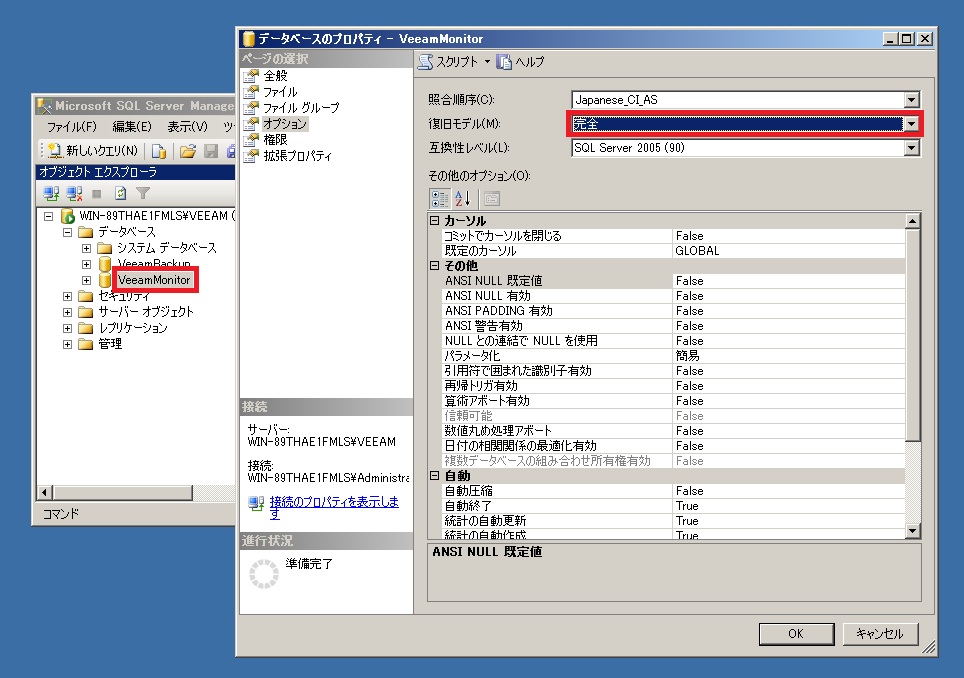The width and height of the screenshot is (964, 678).
Task: Click the OK button
Action: 796,634
